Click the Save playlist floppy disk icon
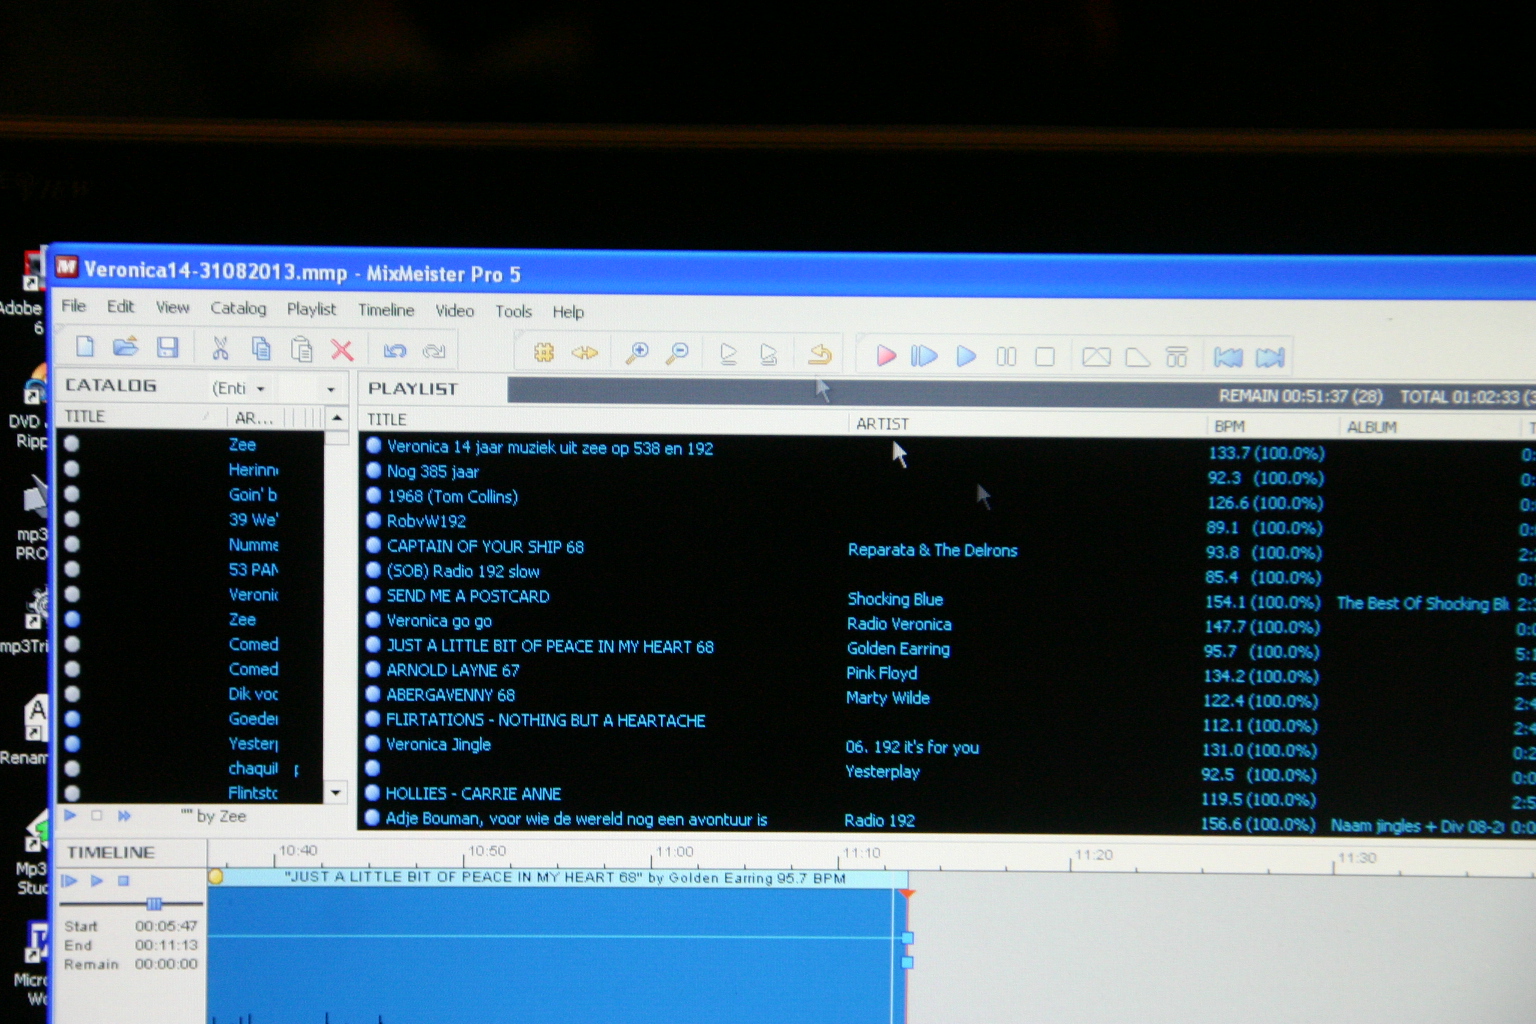The image size is (1536, 1024). [x=167, y=348]
